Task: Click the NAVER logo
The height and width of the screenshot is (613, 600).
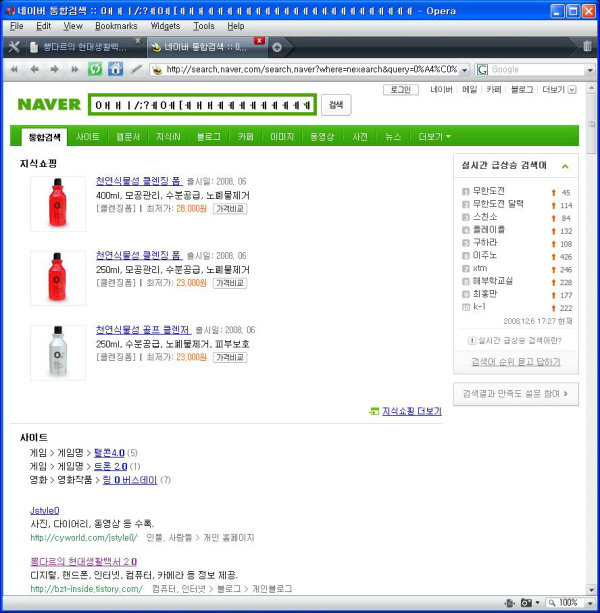Action: pyautogui.click(x=49, y=105)
